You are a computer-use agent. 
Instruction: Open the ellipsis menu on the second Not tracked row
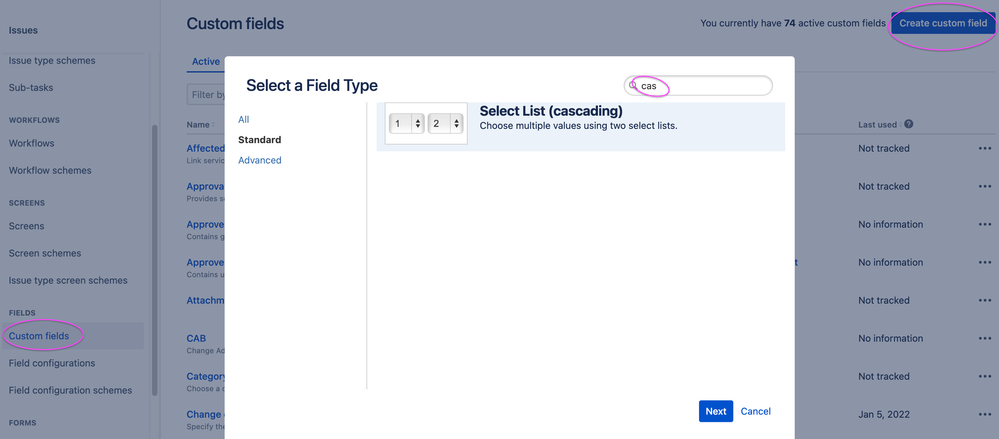[x=985, y=187]
